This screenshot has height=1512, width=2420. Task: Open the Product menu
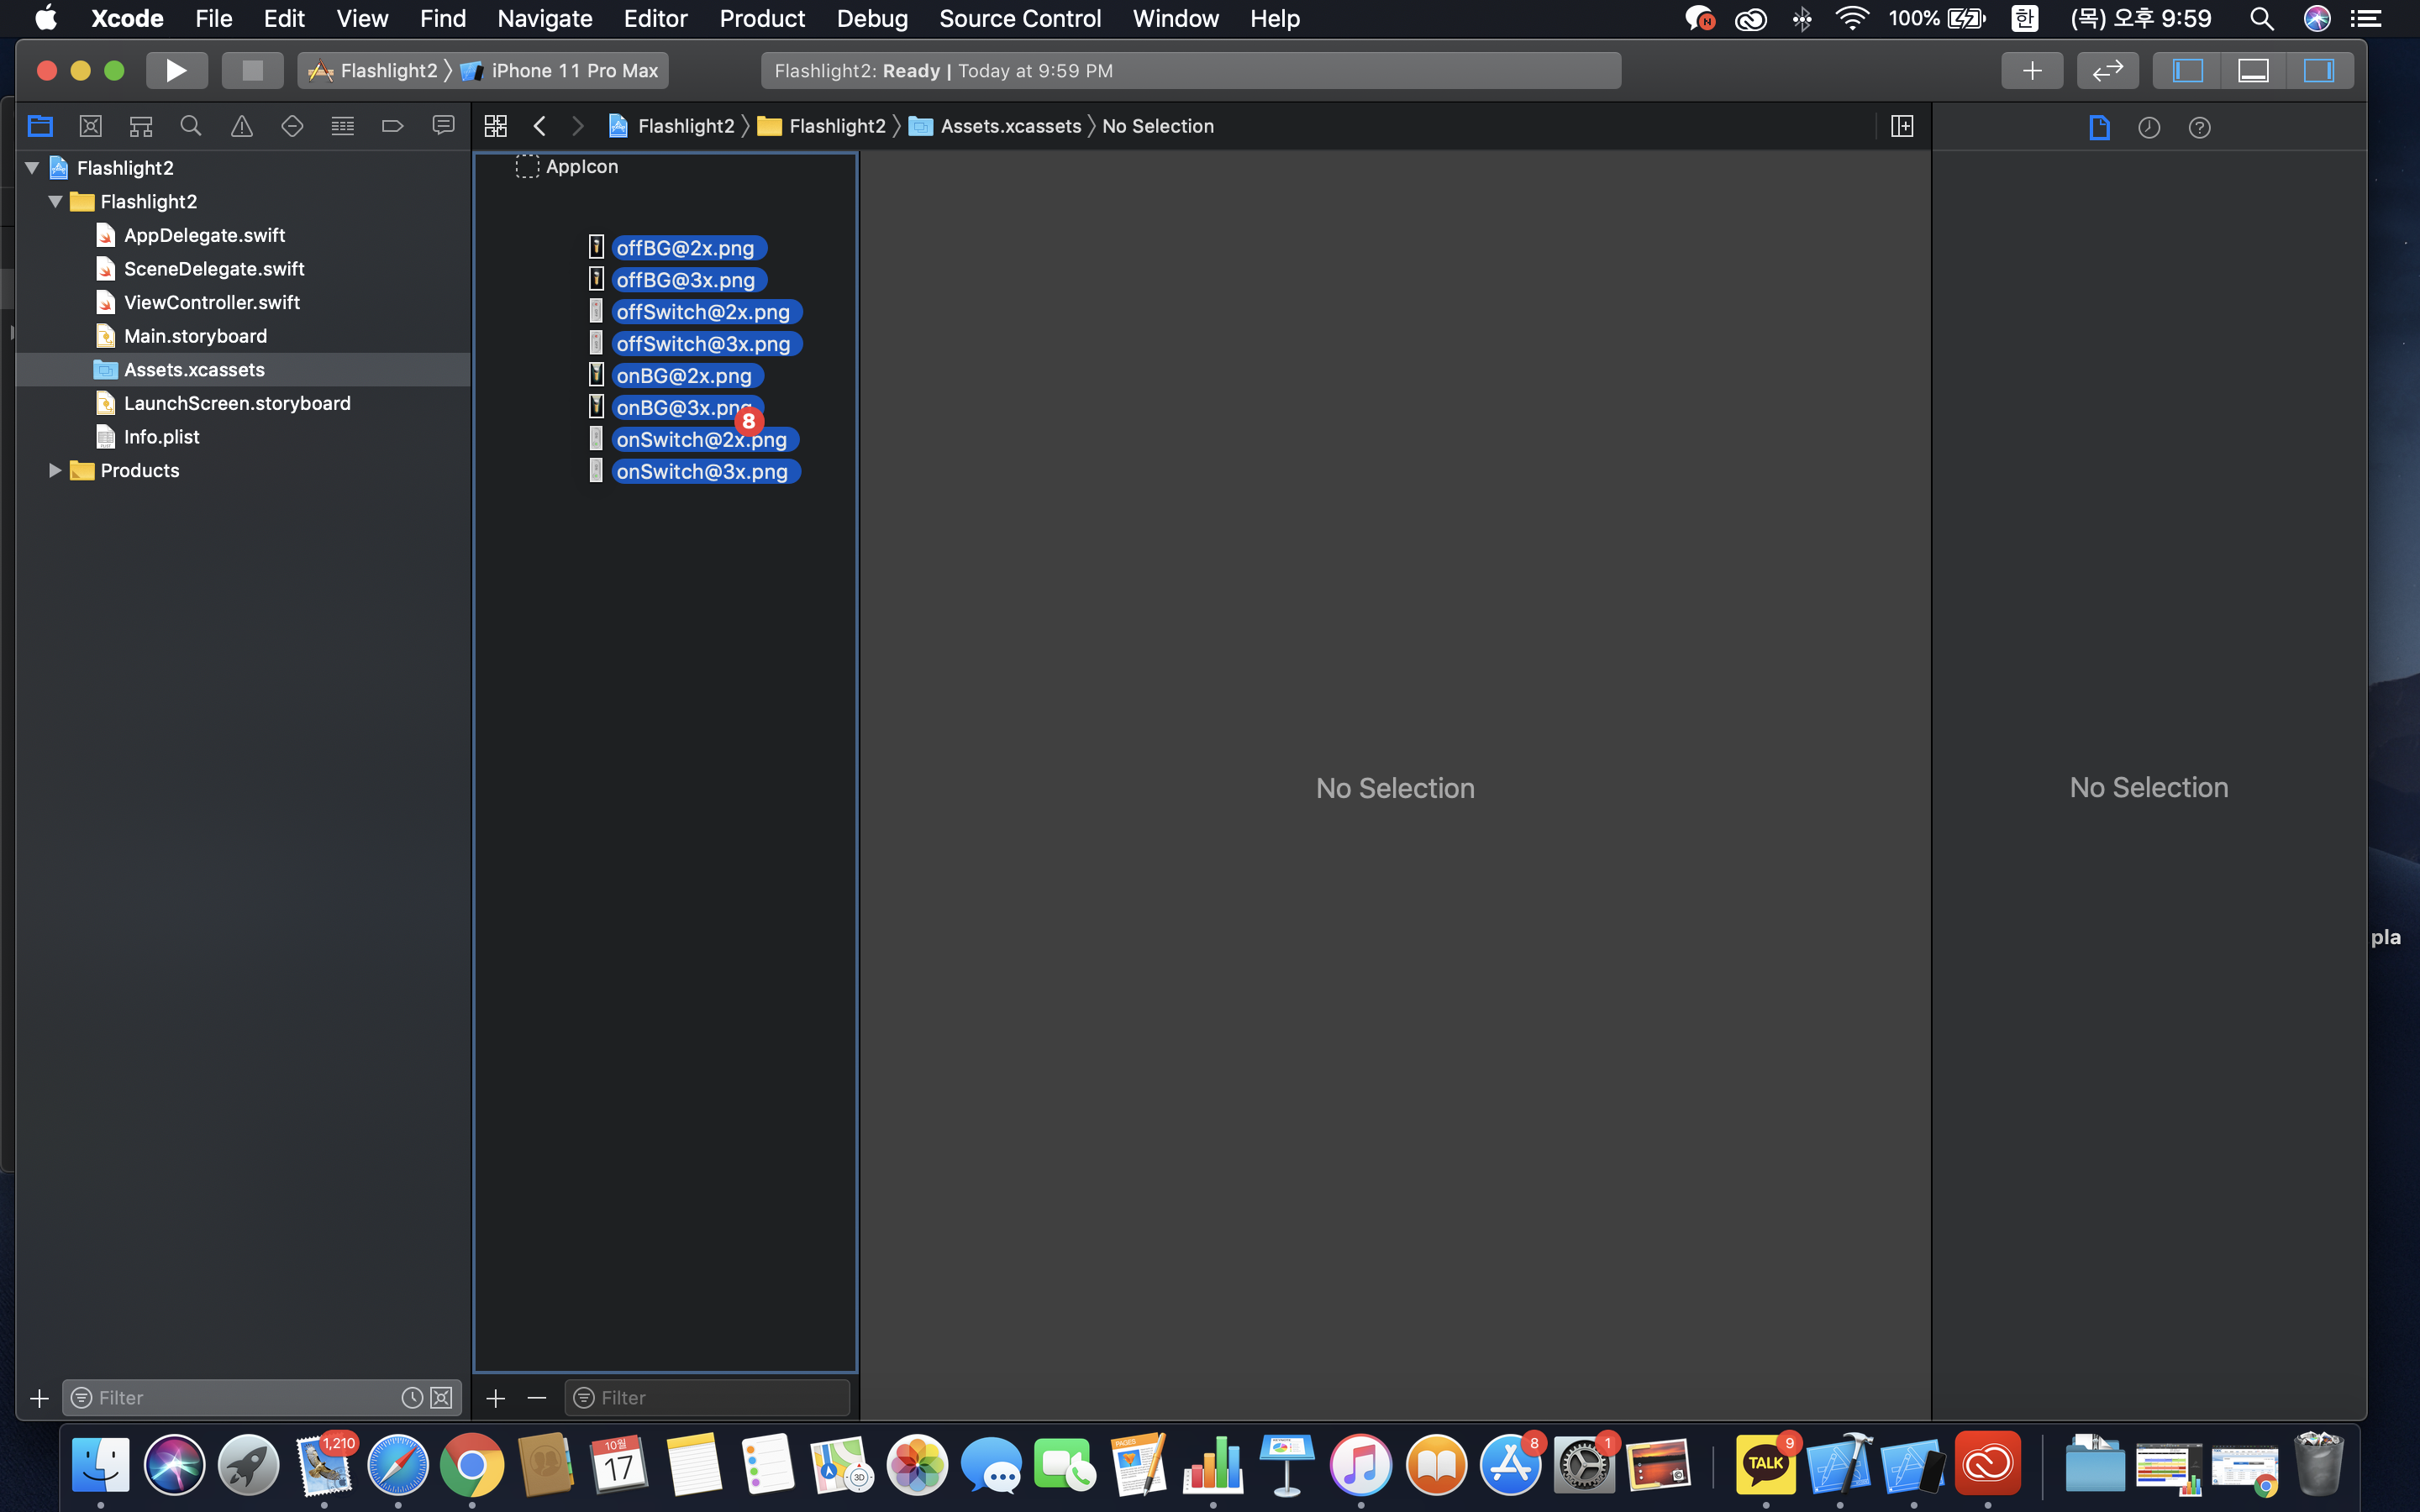[761, 18]
